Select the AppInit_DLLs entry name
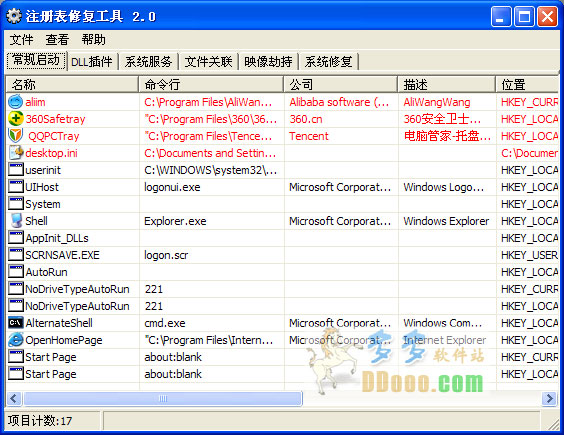 point(57,238)
